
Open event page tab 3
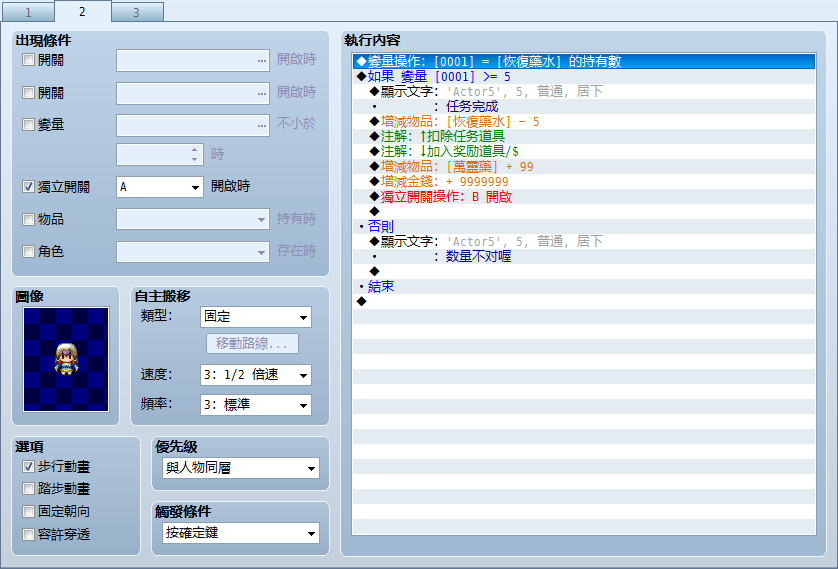(137, 12)
